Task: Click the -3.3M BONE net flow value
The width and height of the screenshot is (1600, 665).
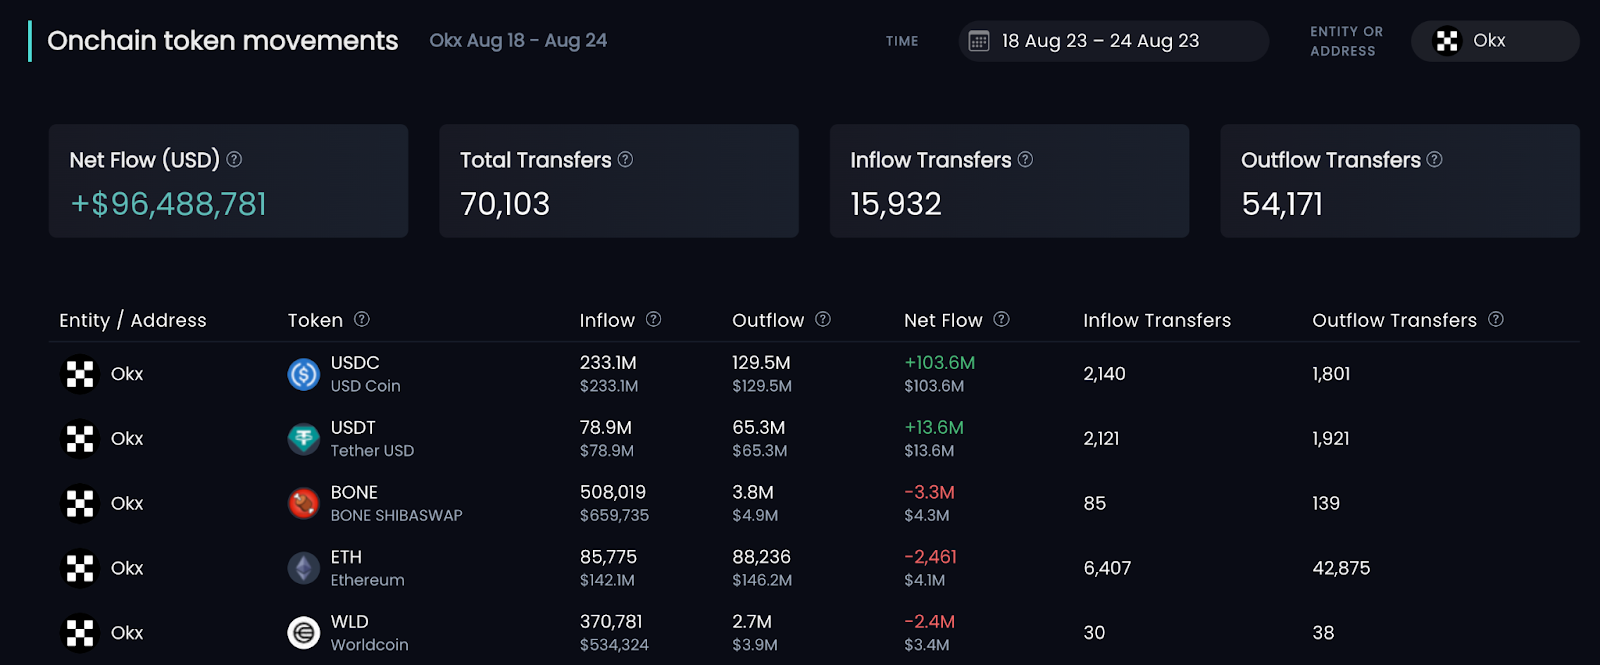Action: tap(929, 493)
